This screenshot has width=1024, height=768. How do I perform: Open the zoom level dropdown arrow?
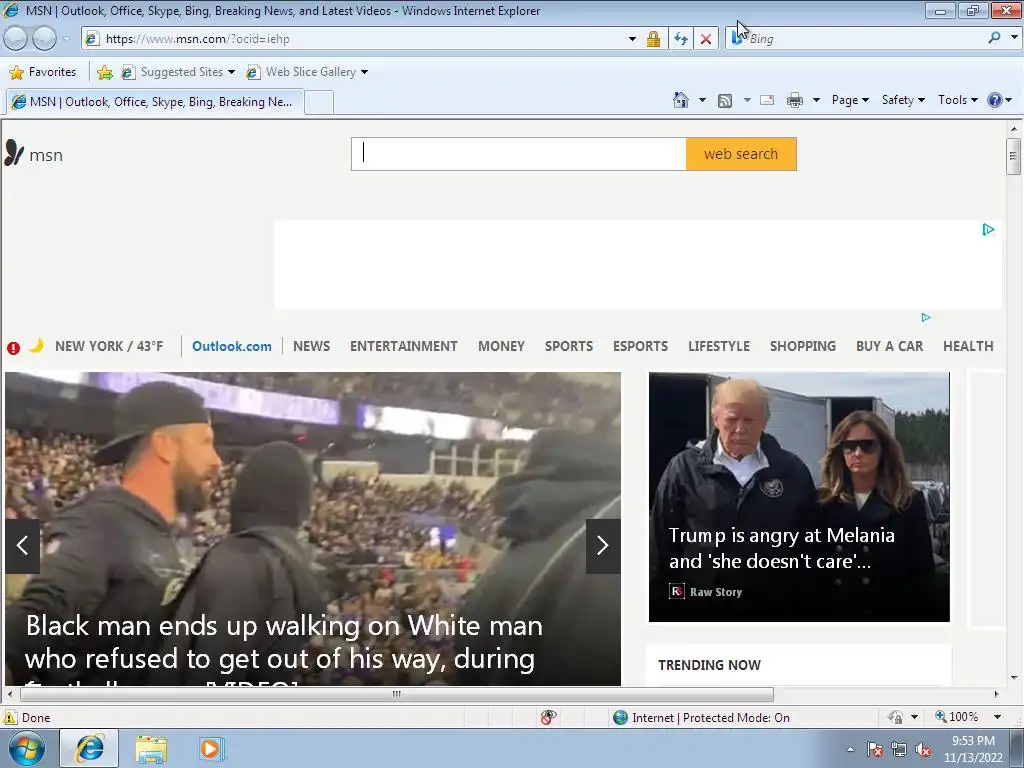[x=997, y=717]
